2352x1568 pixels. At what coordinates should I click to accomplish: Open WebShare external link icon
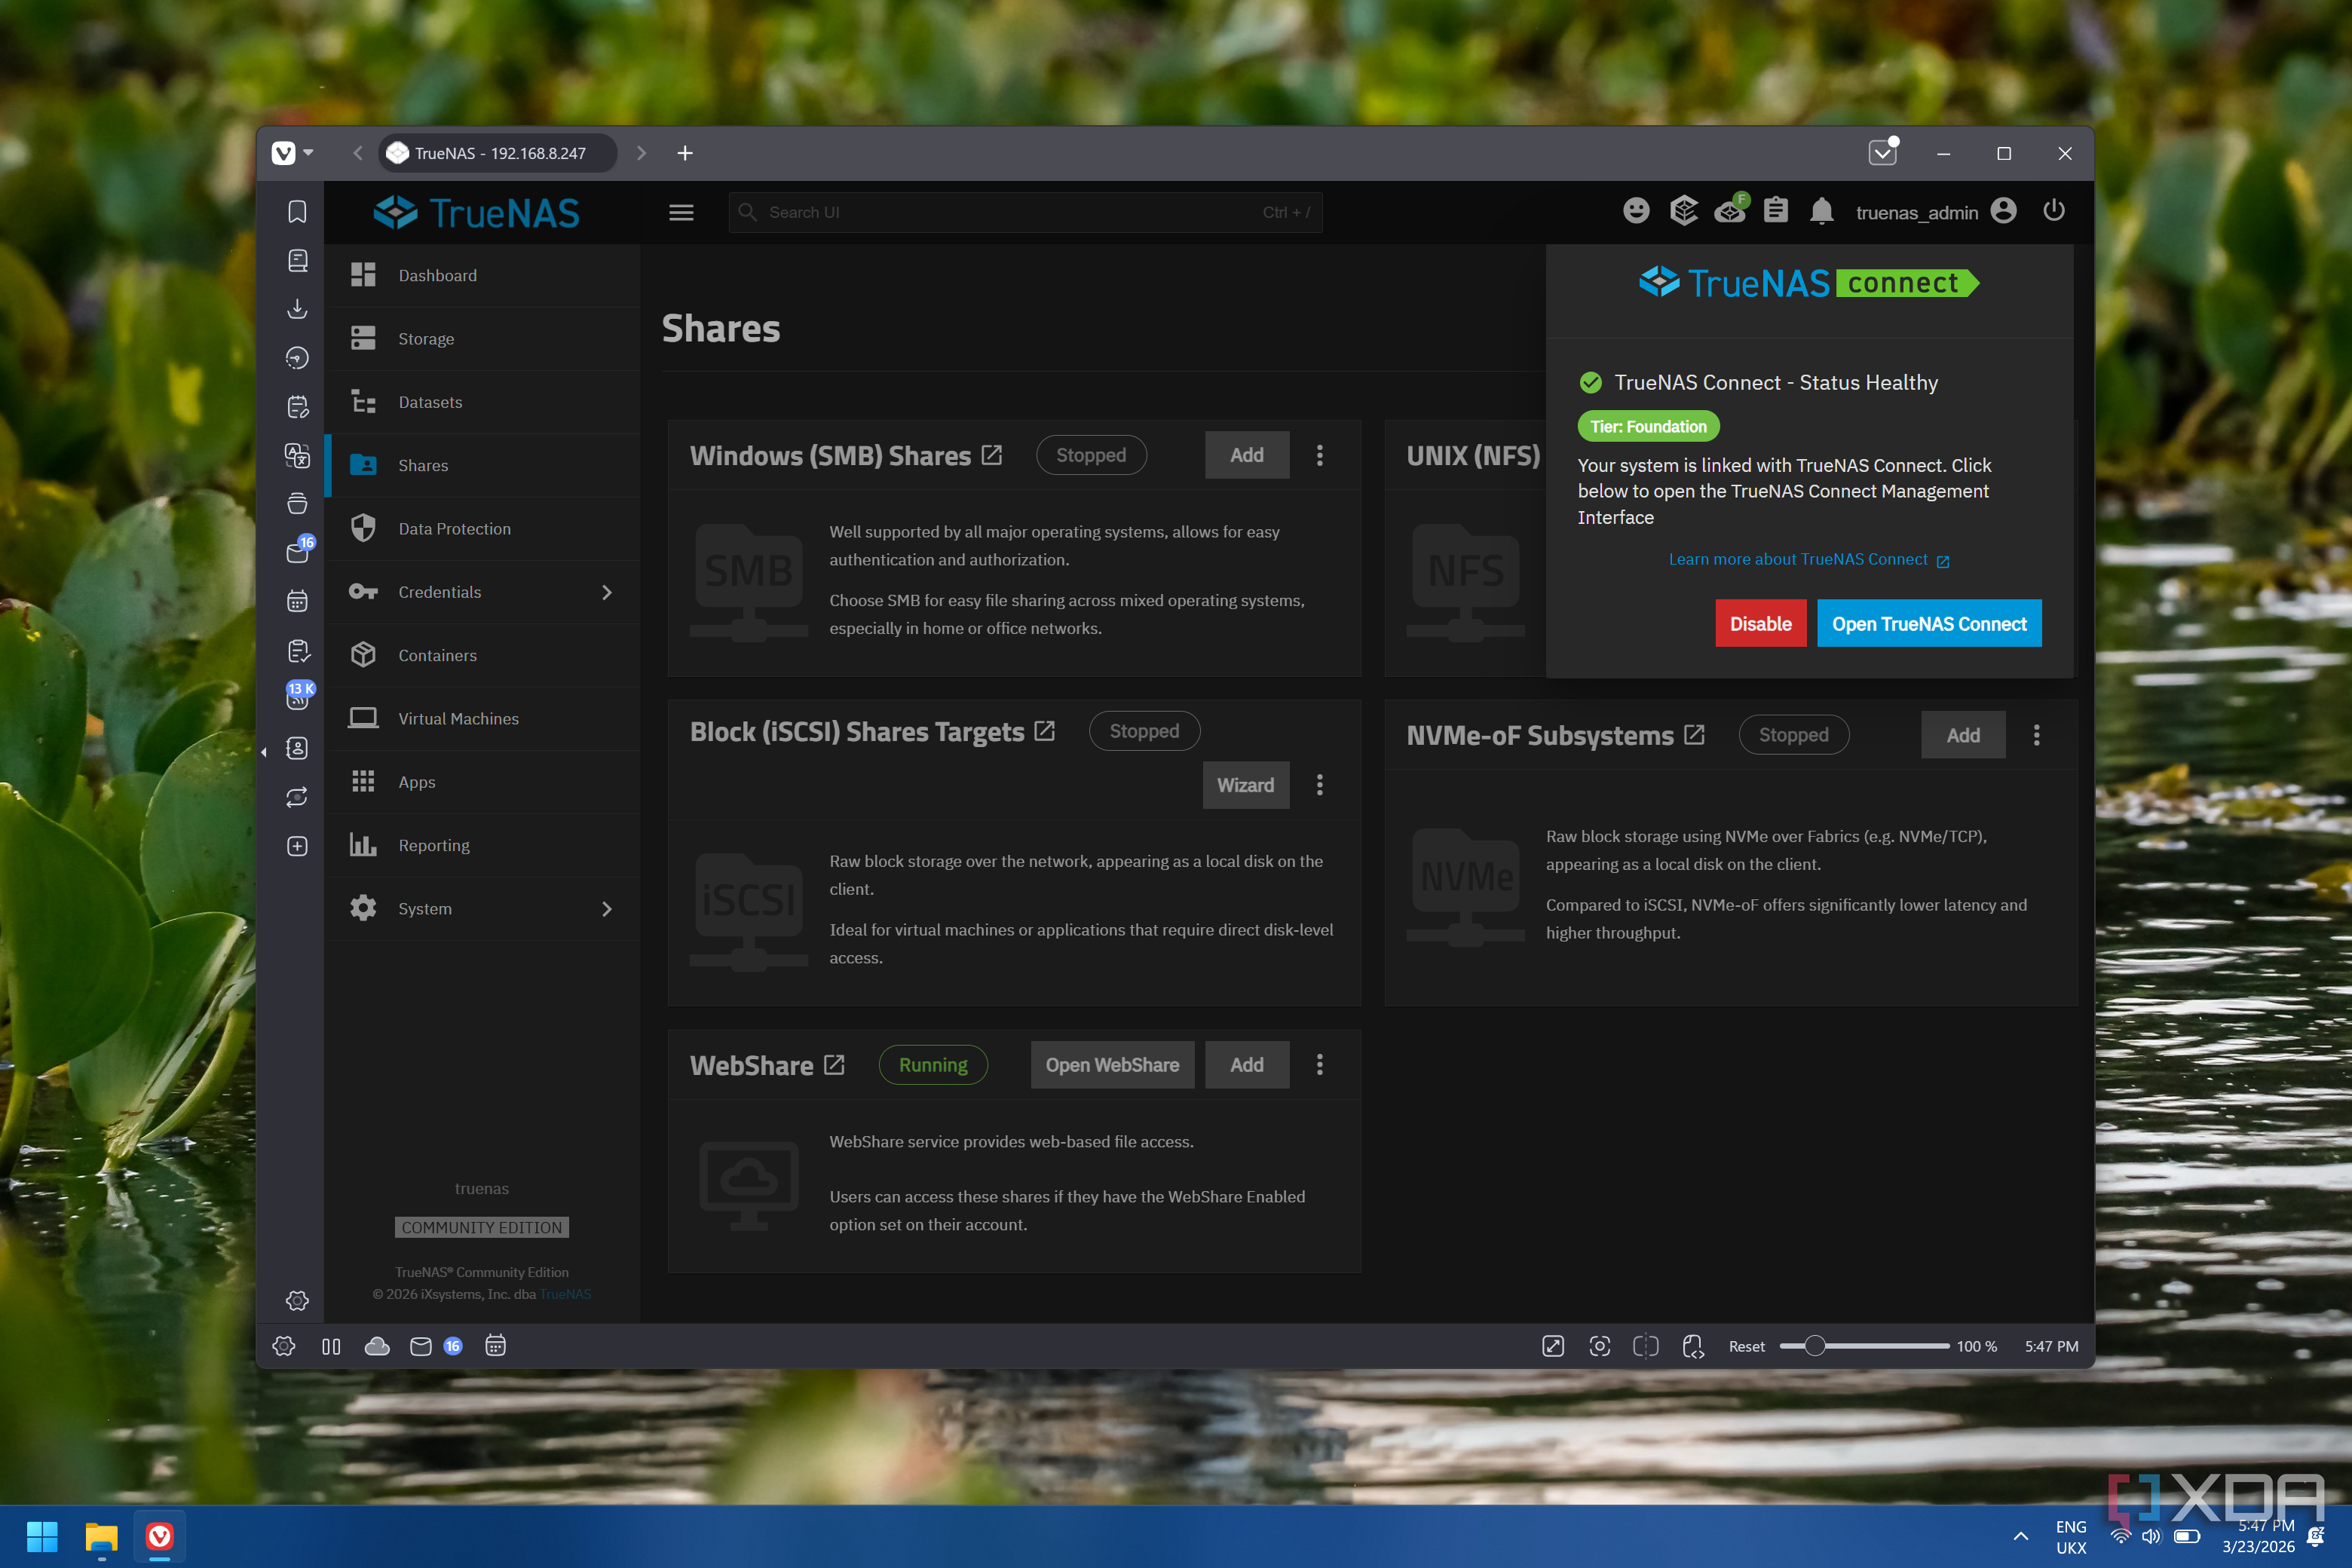tap(834, 1065)
